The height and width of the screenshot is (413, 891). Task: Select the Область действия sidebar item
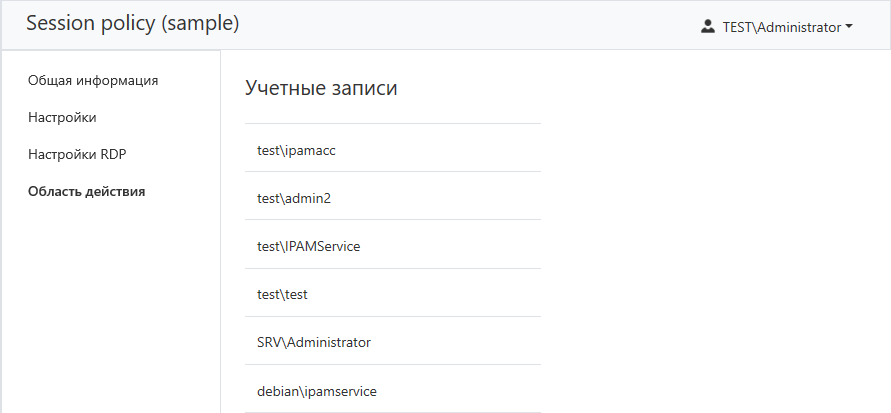pos(86,191)
